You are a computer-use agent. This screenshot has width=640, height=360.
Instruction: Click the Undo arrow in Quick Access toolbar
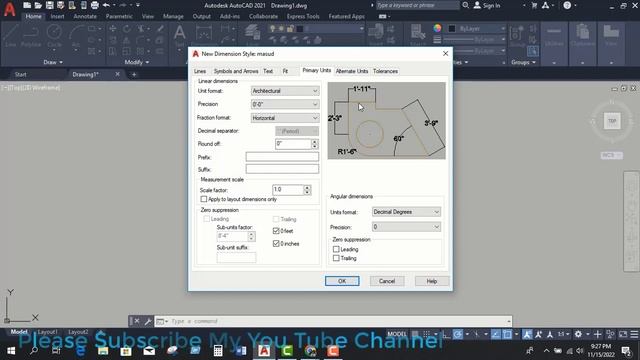coord(106,5)
